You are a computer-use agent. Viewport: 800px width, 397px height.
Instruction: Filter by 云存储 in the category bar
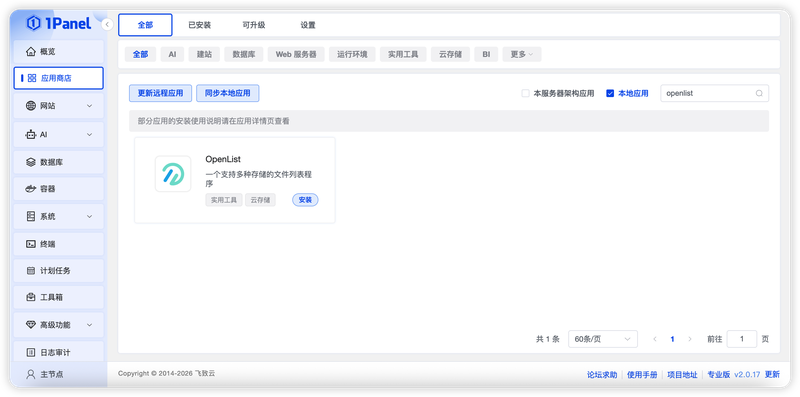[x=451, y=54]
